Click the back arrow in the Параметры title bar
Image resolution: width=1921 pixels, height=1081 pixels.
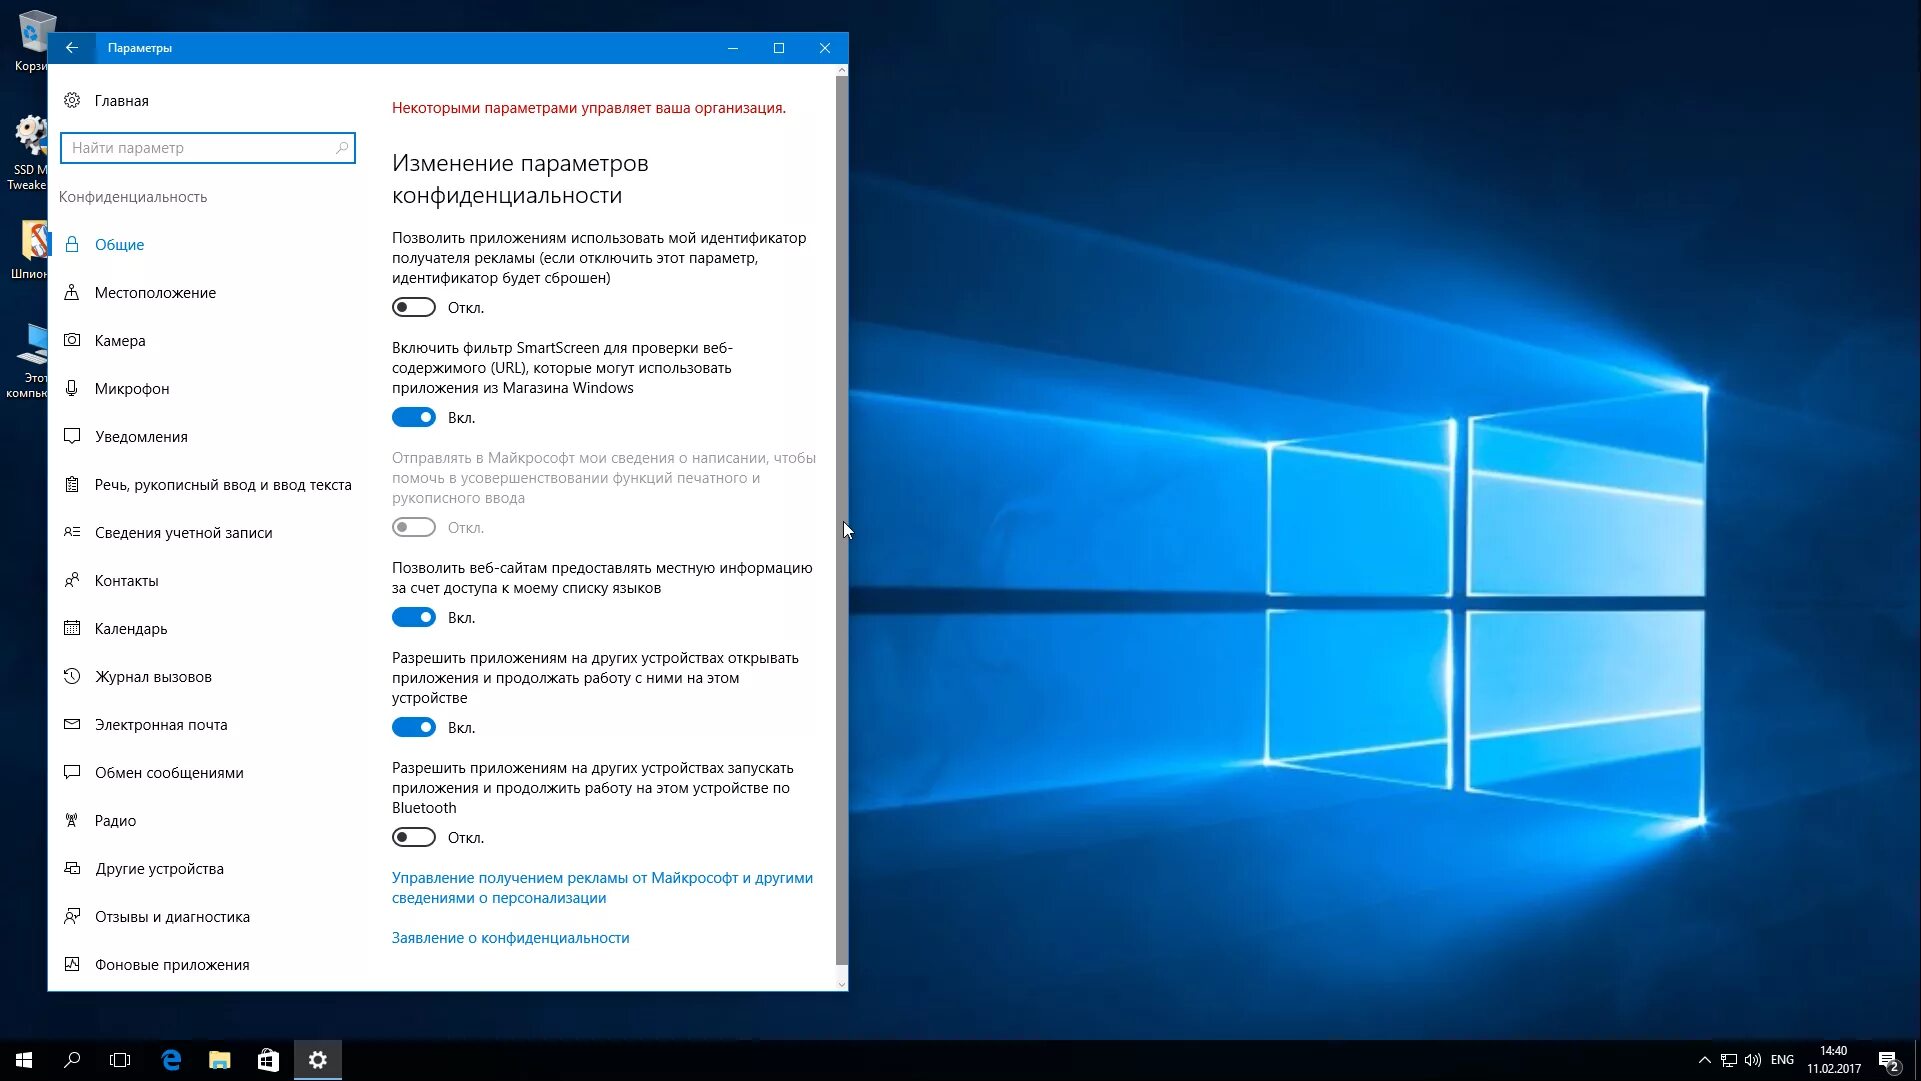[71, 48]
